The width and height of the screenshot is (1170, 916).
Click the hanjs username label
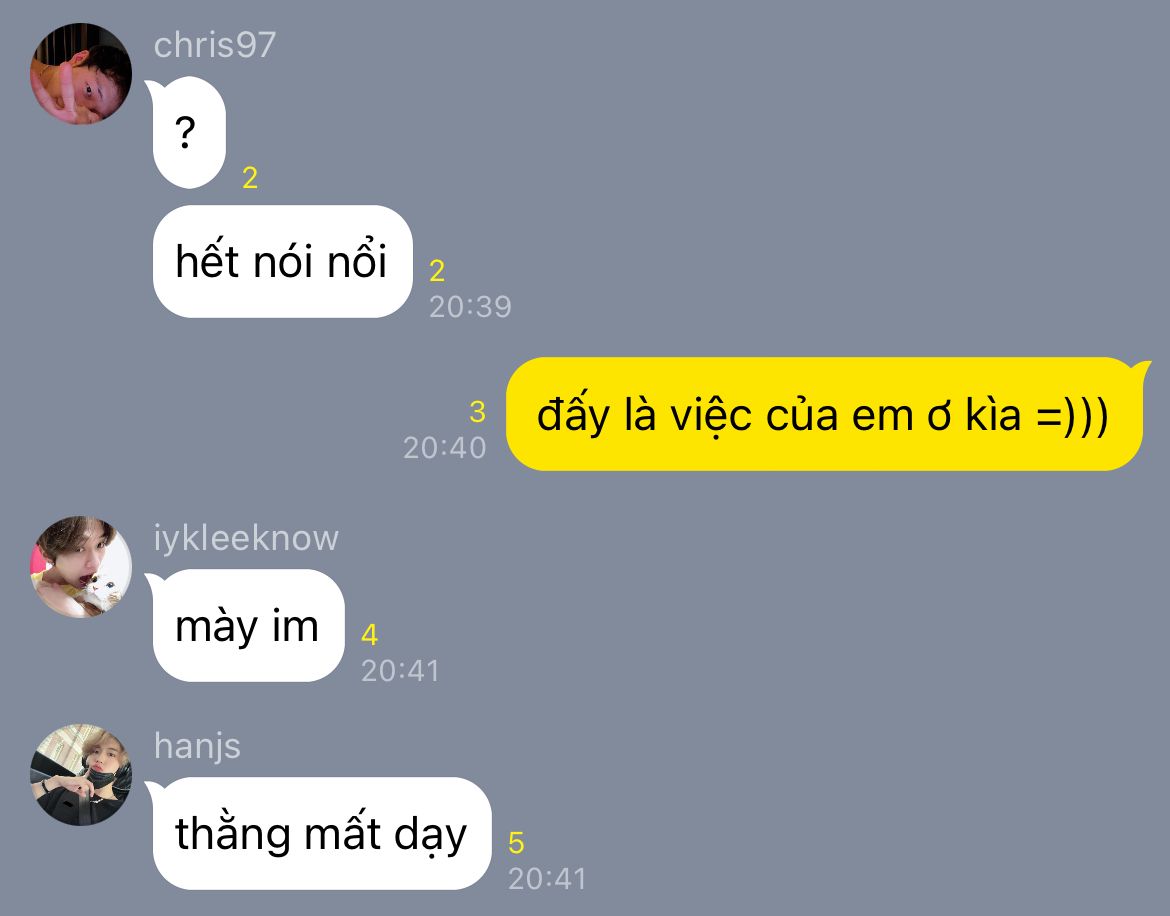[197, 746]
